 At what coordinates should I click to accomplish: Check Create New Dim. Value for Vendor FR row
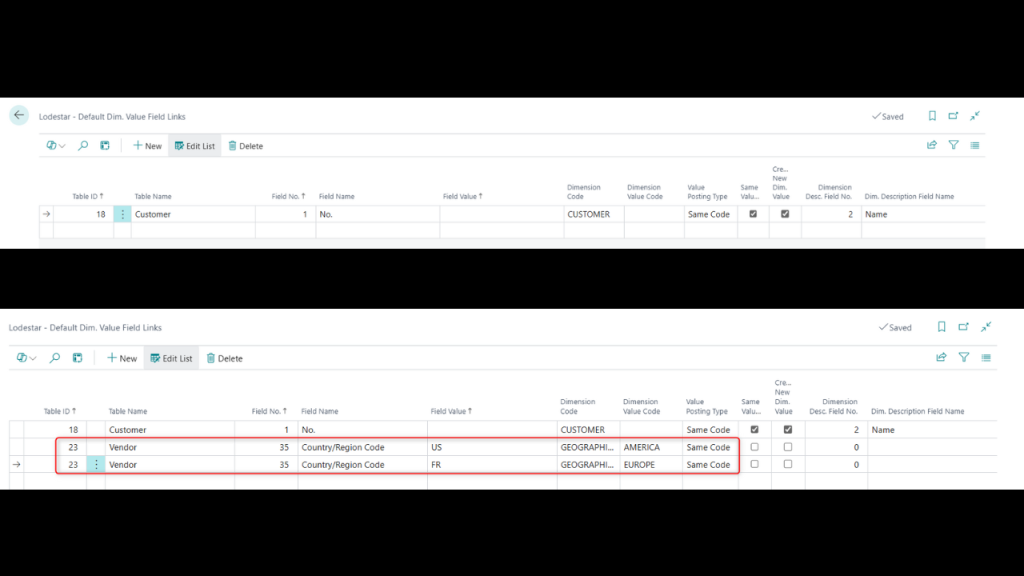[x=788, y=464]
